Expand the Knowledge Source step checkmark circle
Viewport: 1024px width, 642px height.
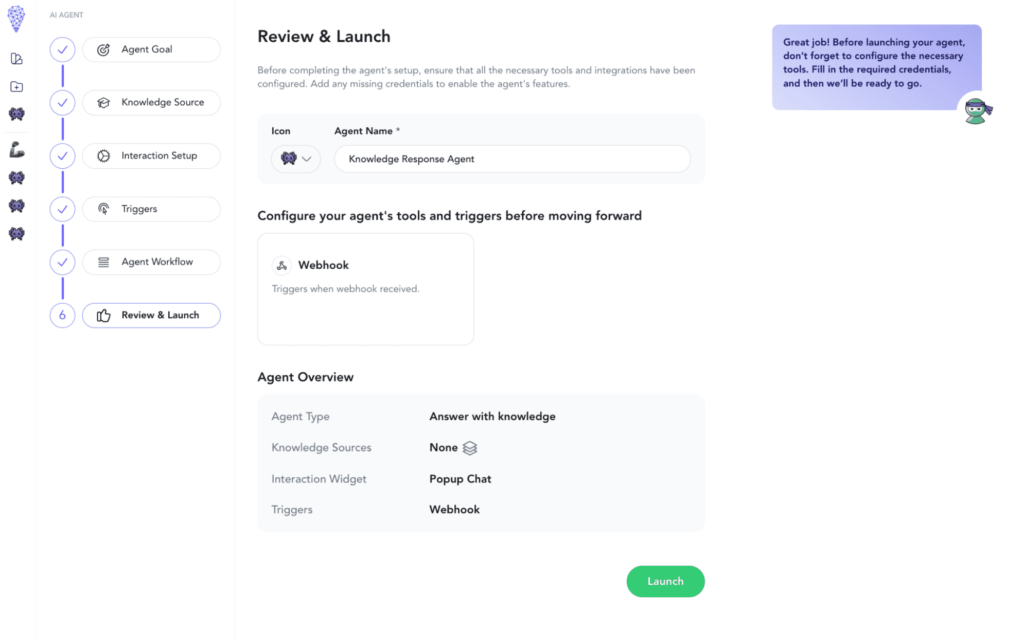tap(62, 102)
